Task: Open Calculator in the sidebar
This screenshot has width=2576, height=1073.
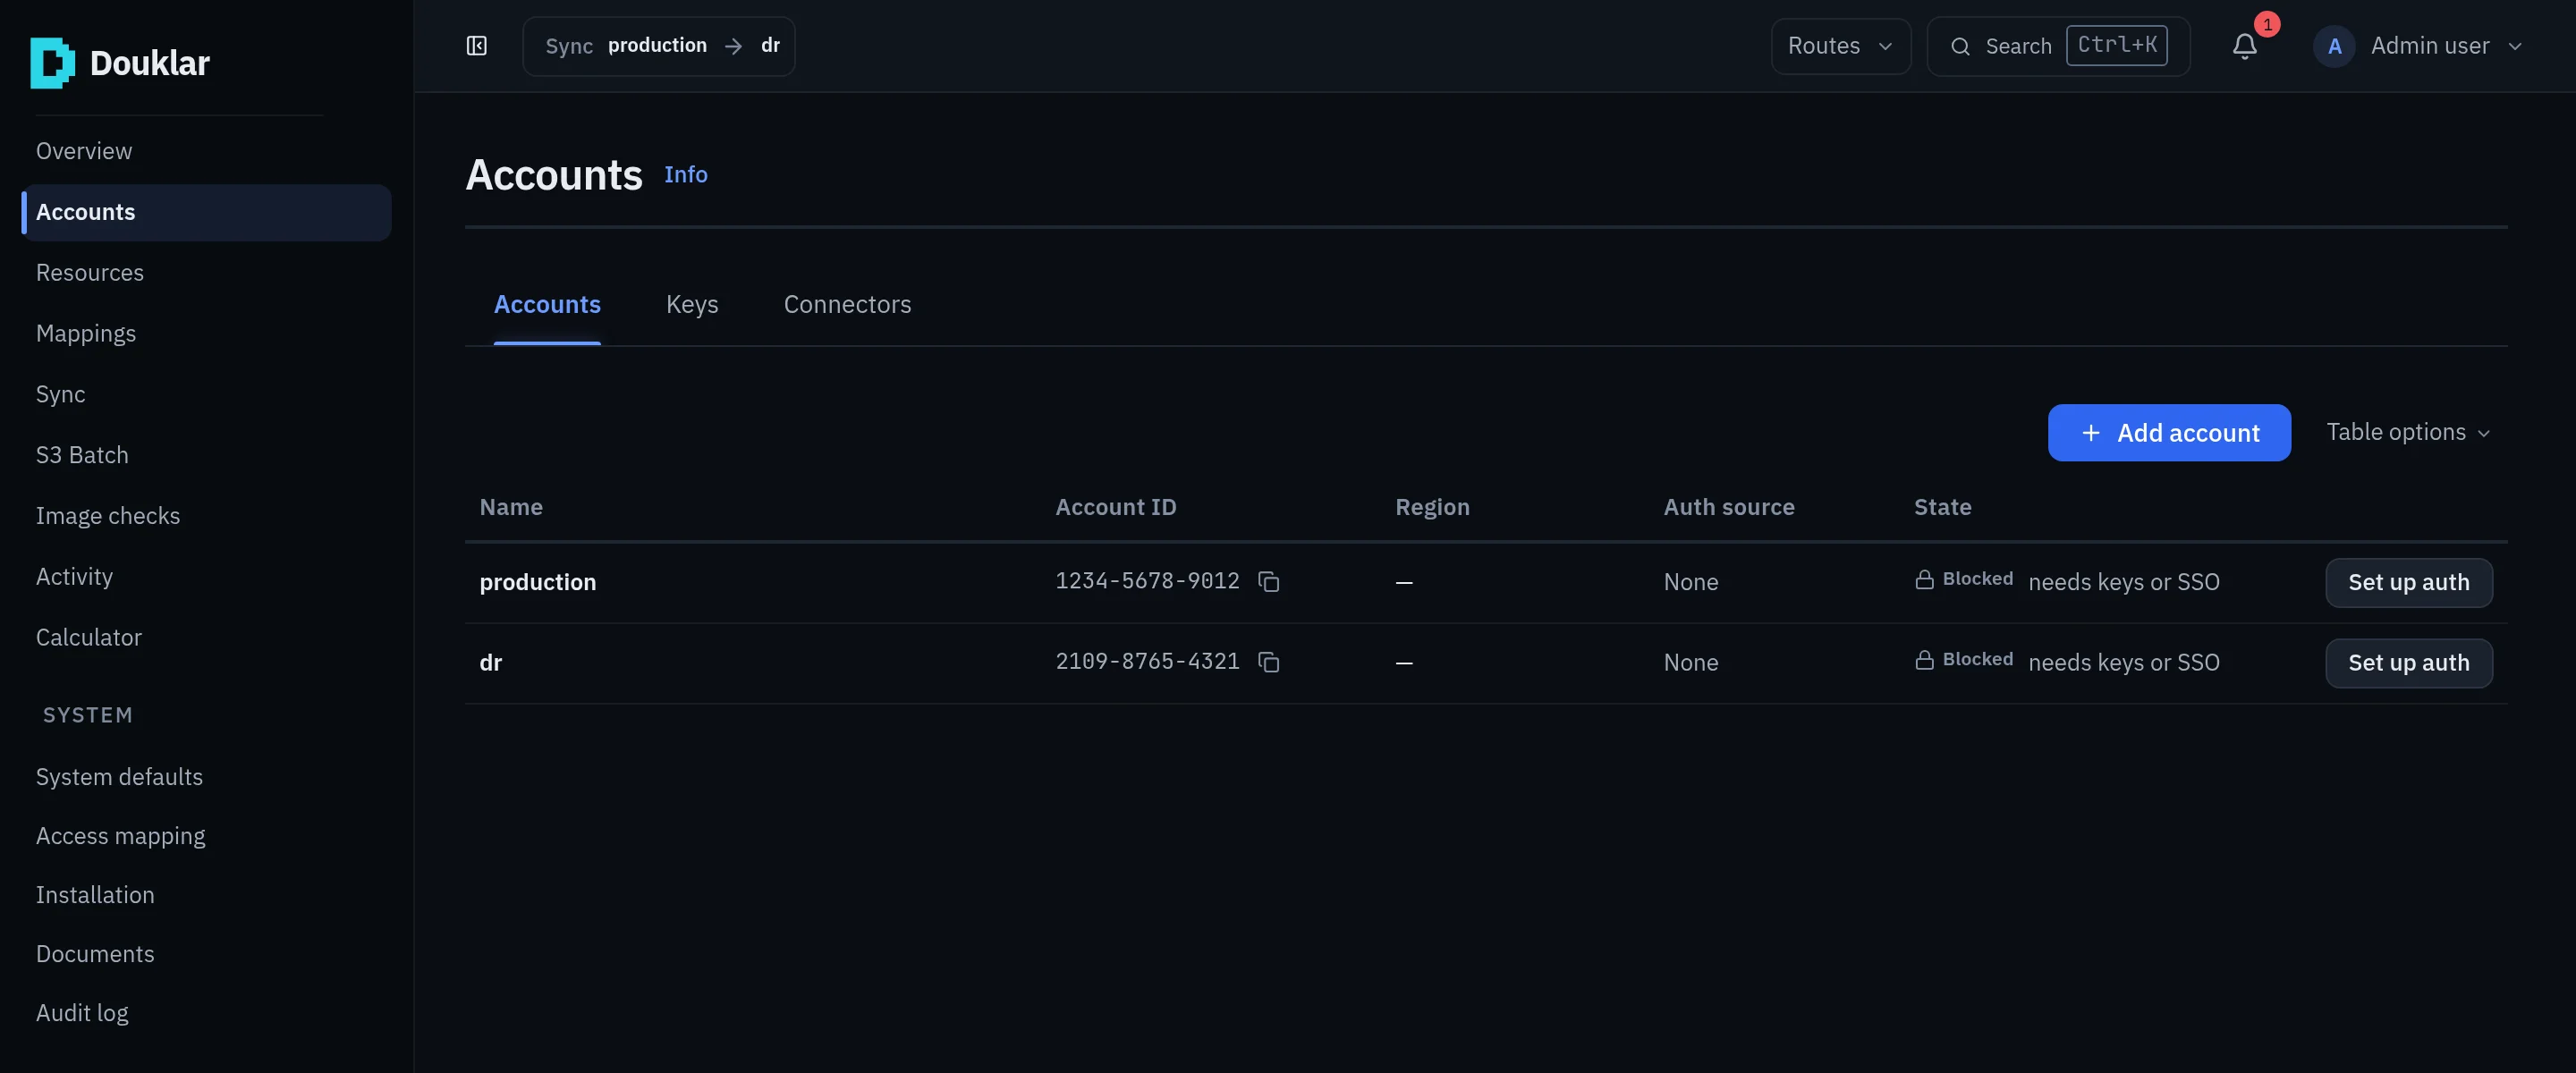Action: (89, 637)
